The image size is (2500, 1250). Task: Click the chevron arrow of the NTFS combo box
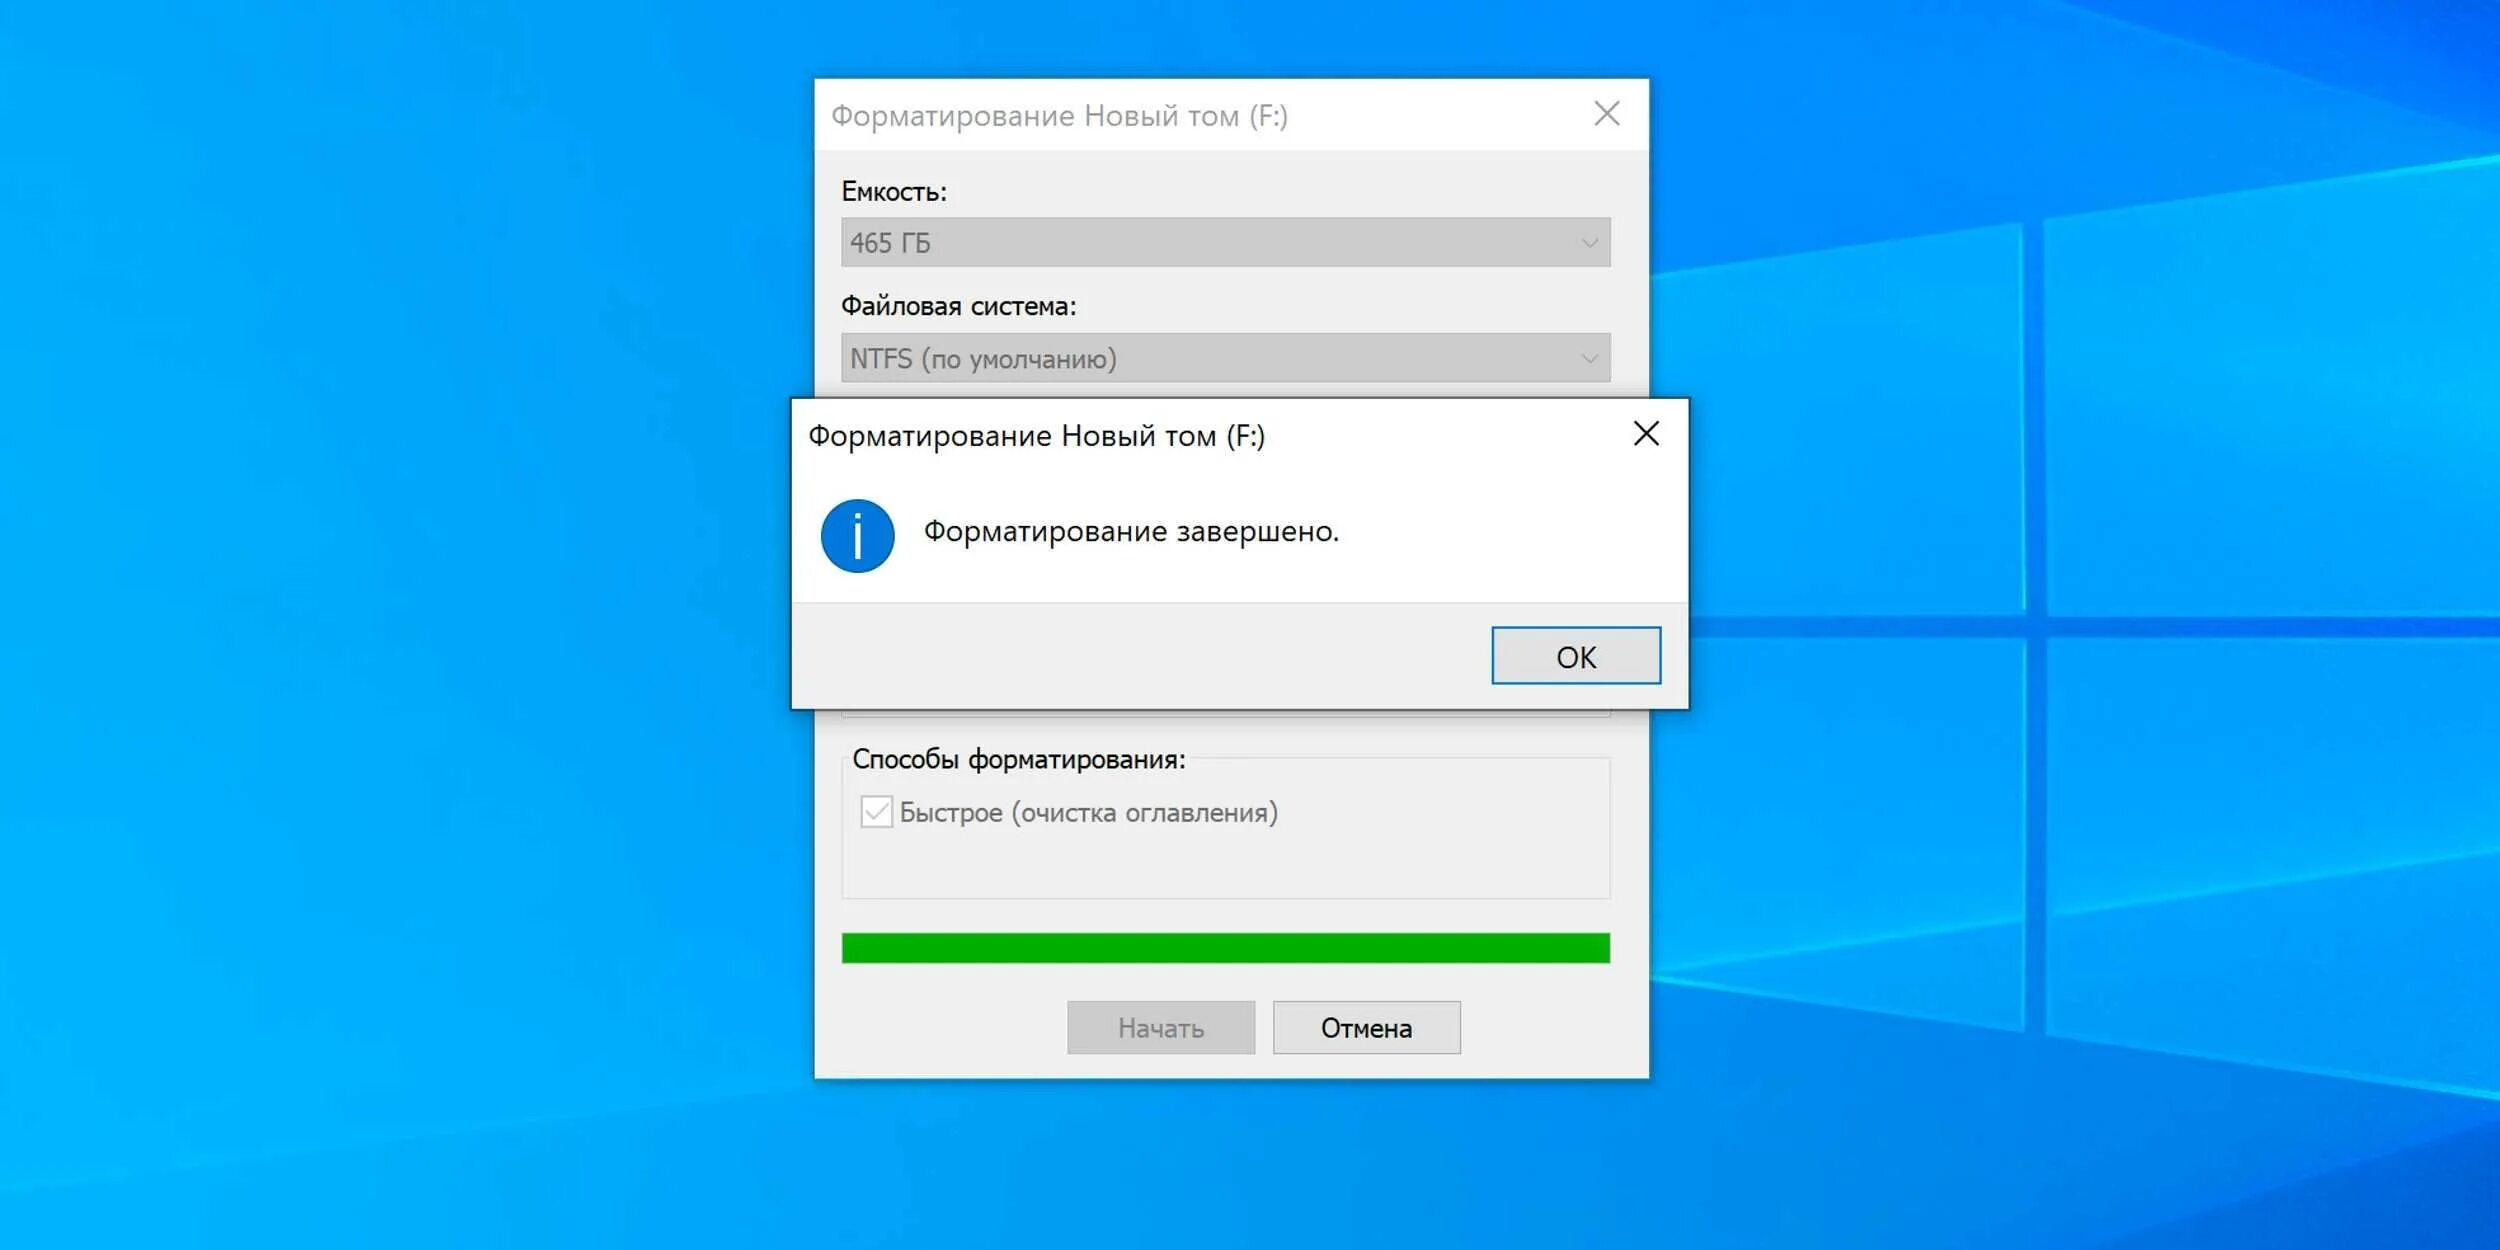(1589, 358)
